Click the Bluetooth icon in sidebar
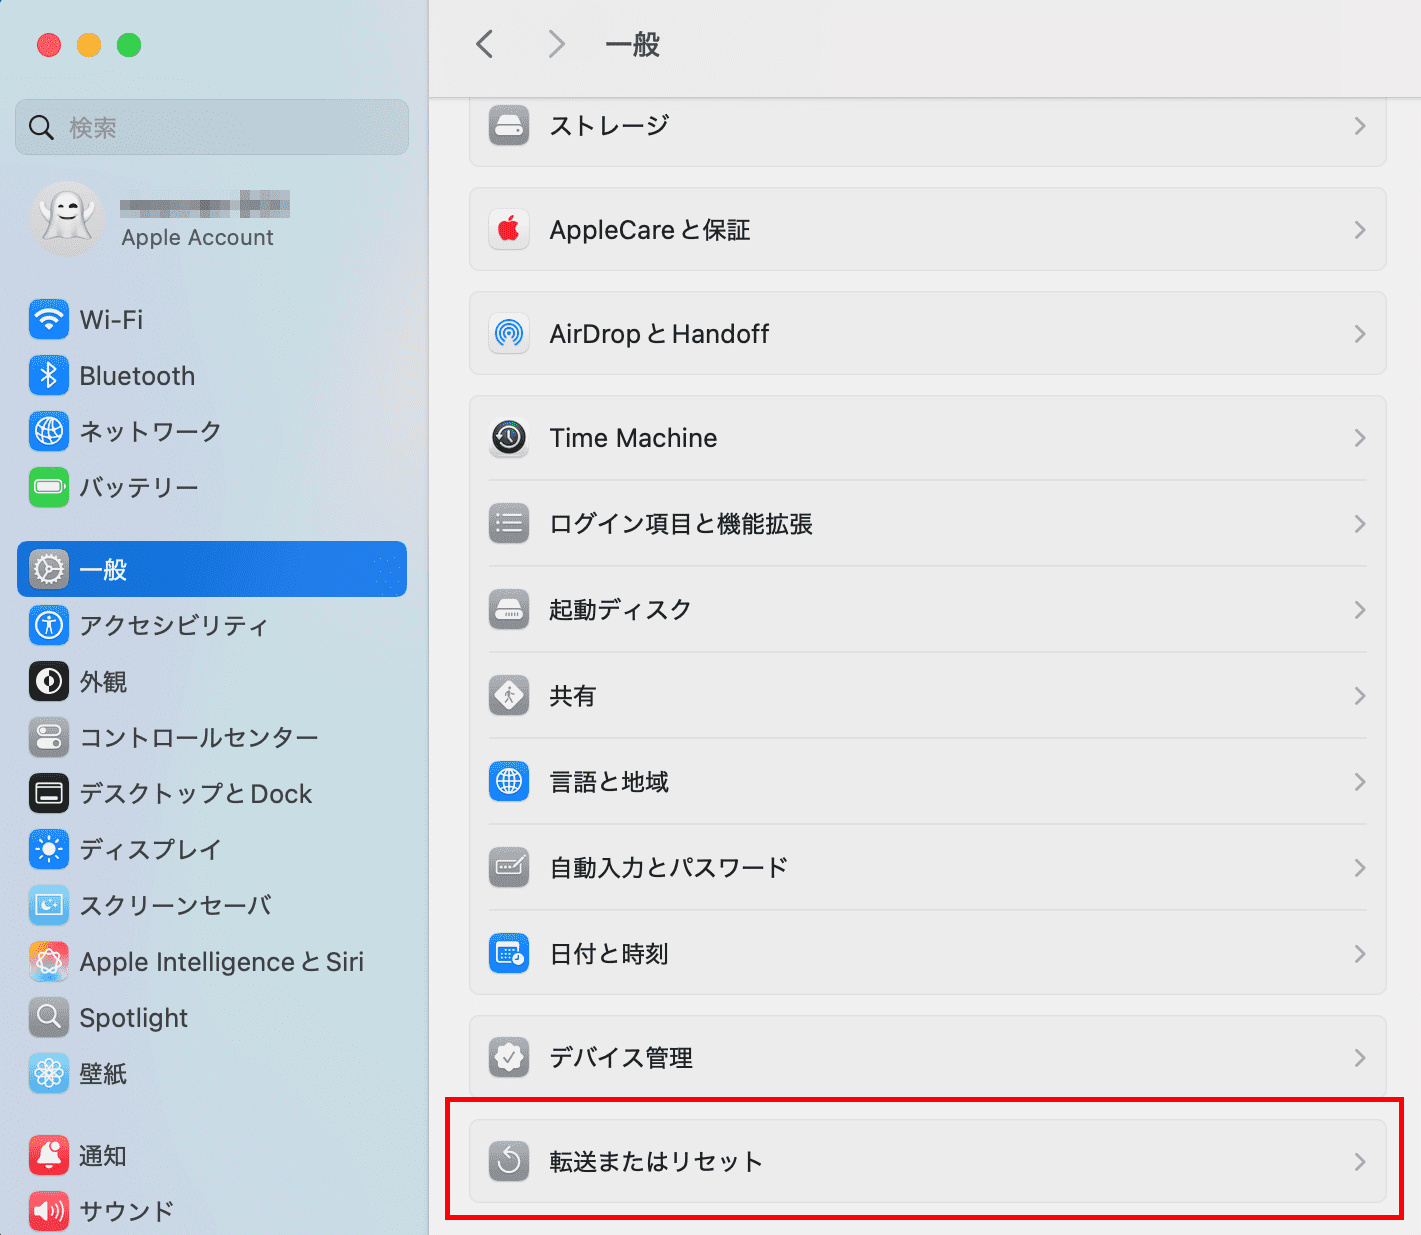The height and width of the screenshot is (1235, 1421). click(x=49, y=376)
